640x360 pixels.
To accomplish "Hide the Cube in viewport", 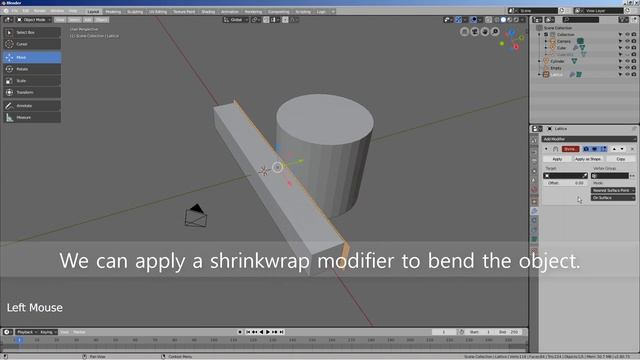I will pos(627,48).
